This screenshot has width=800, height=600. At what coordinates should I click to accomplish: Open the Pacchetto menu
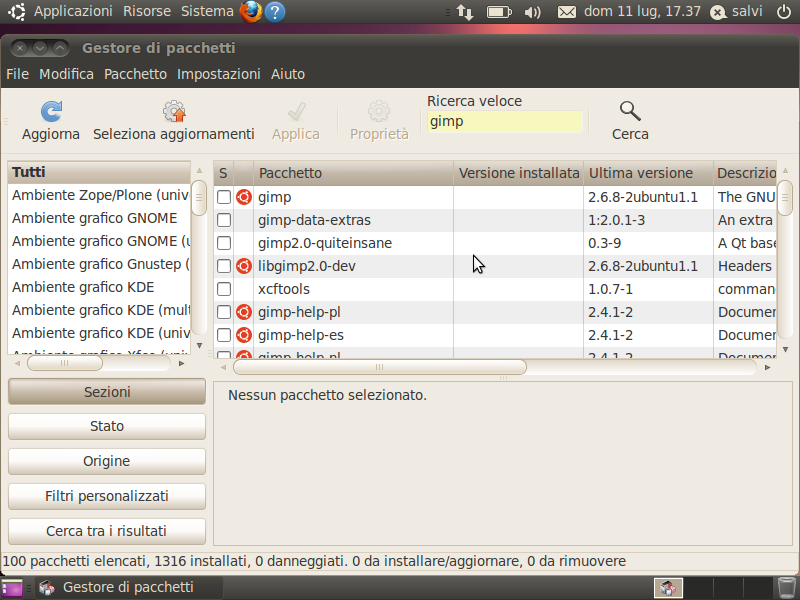pyautogui.click(x=135, y=74)
